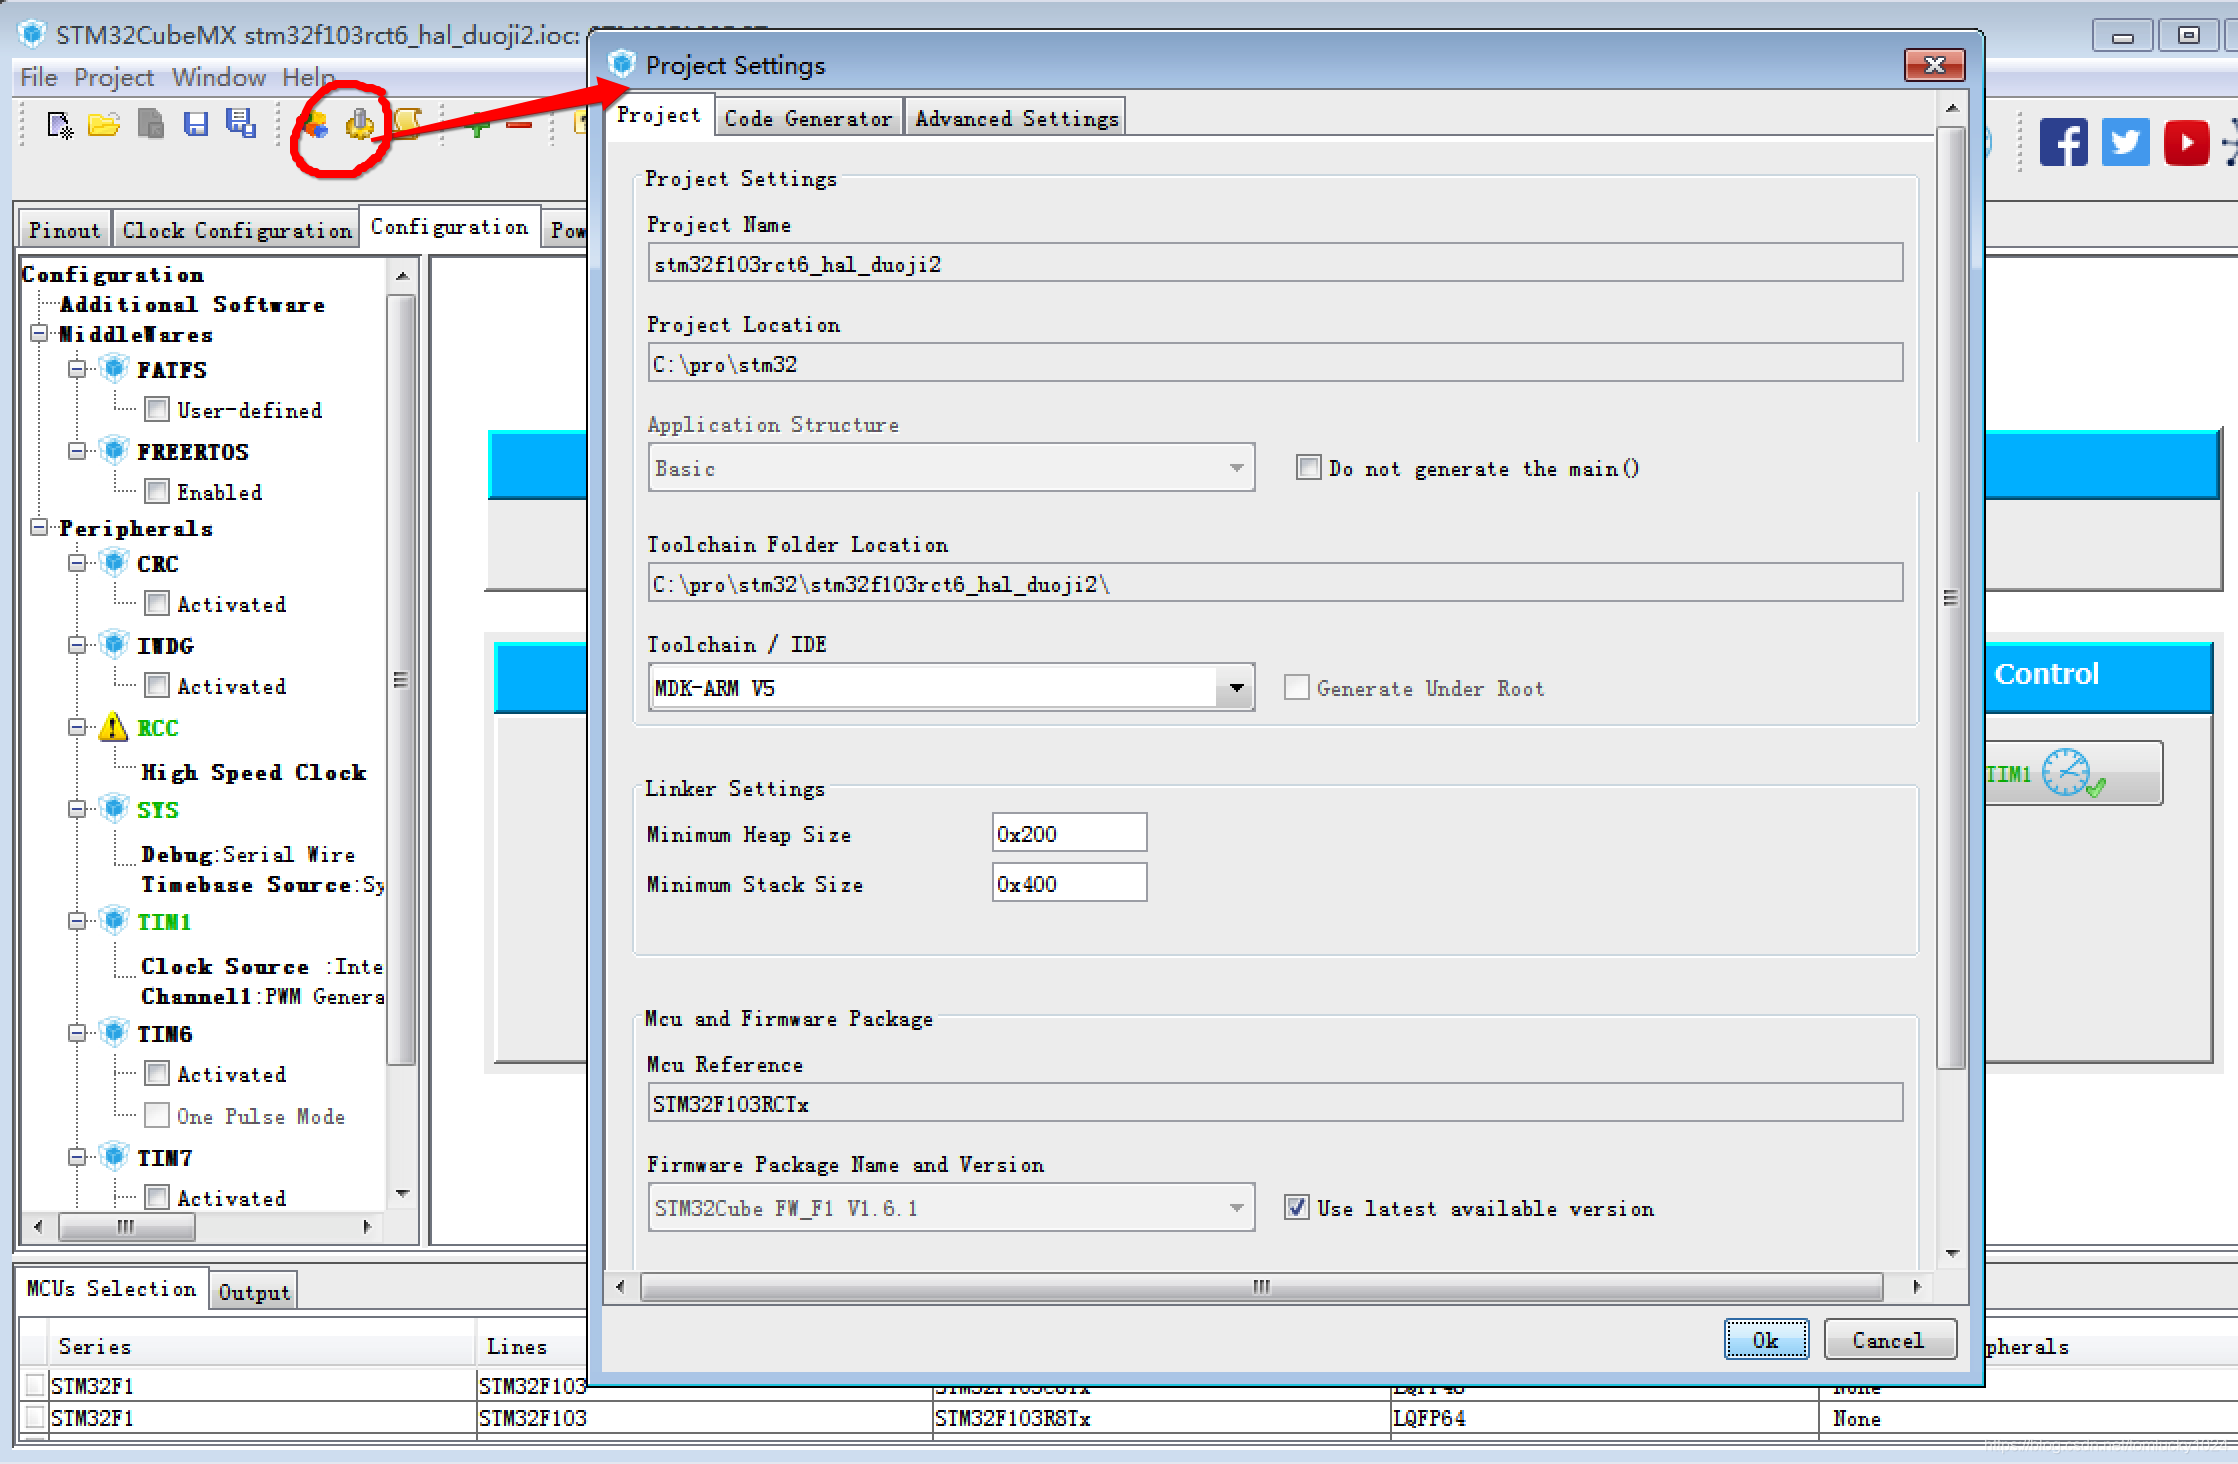Viewport: 2238px width, 1464px height.
Task: Toggle 'Use latest available version' checkbox
Action: click(x=1292, y=1209)
